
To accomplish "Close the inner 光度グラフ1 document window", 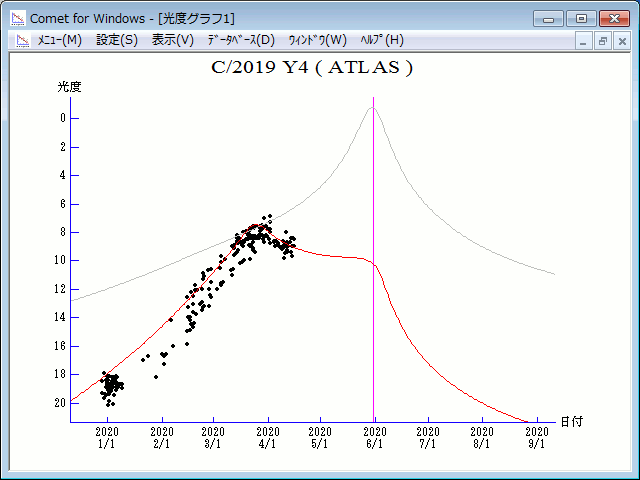I will (622, 41).
